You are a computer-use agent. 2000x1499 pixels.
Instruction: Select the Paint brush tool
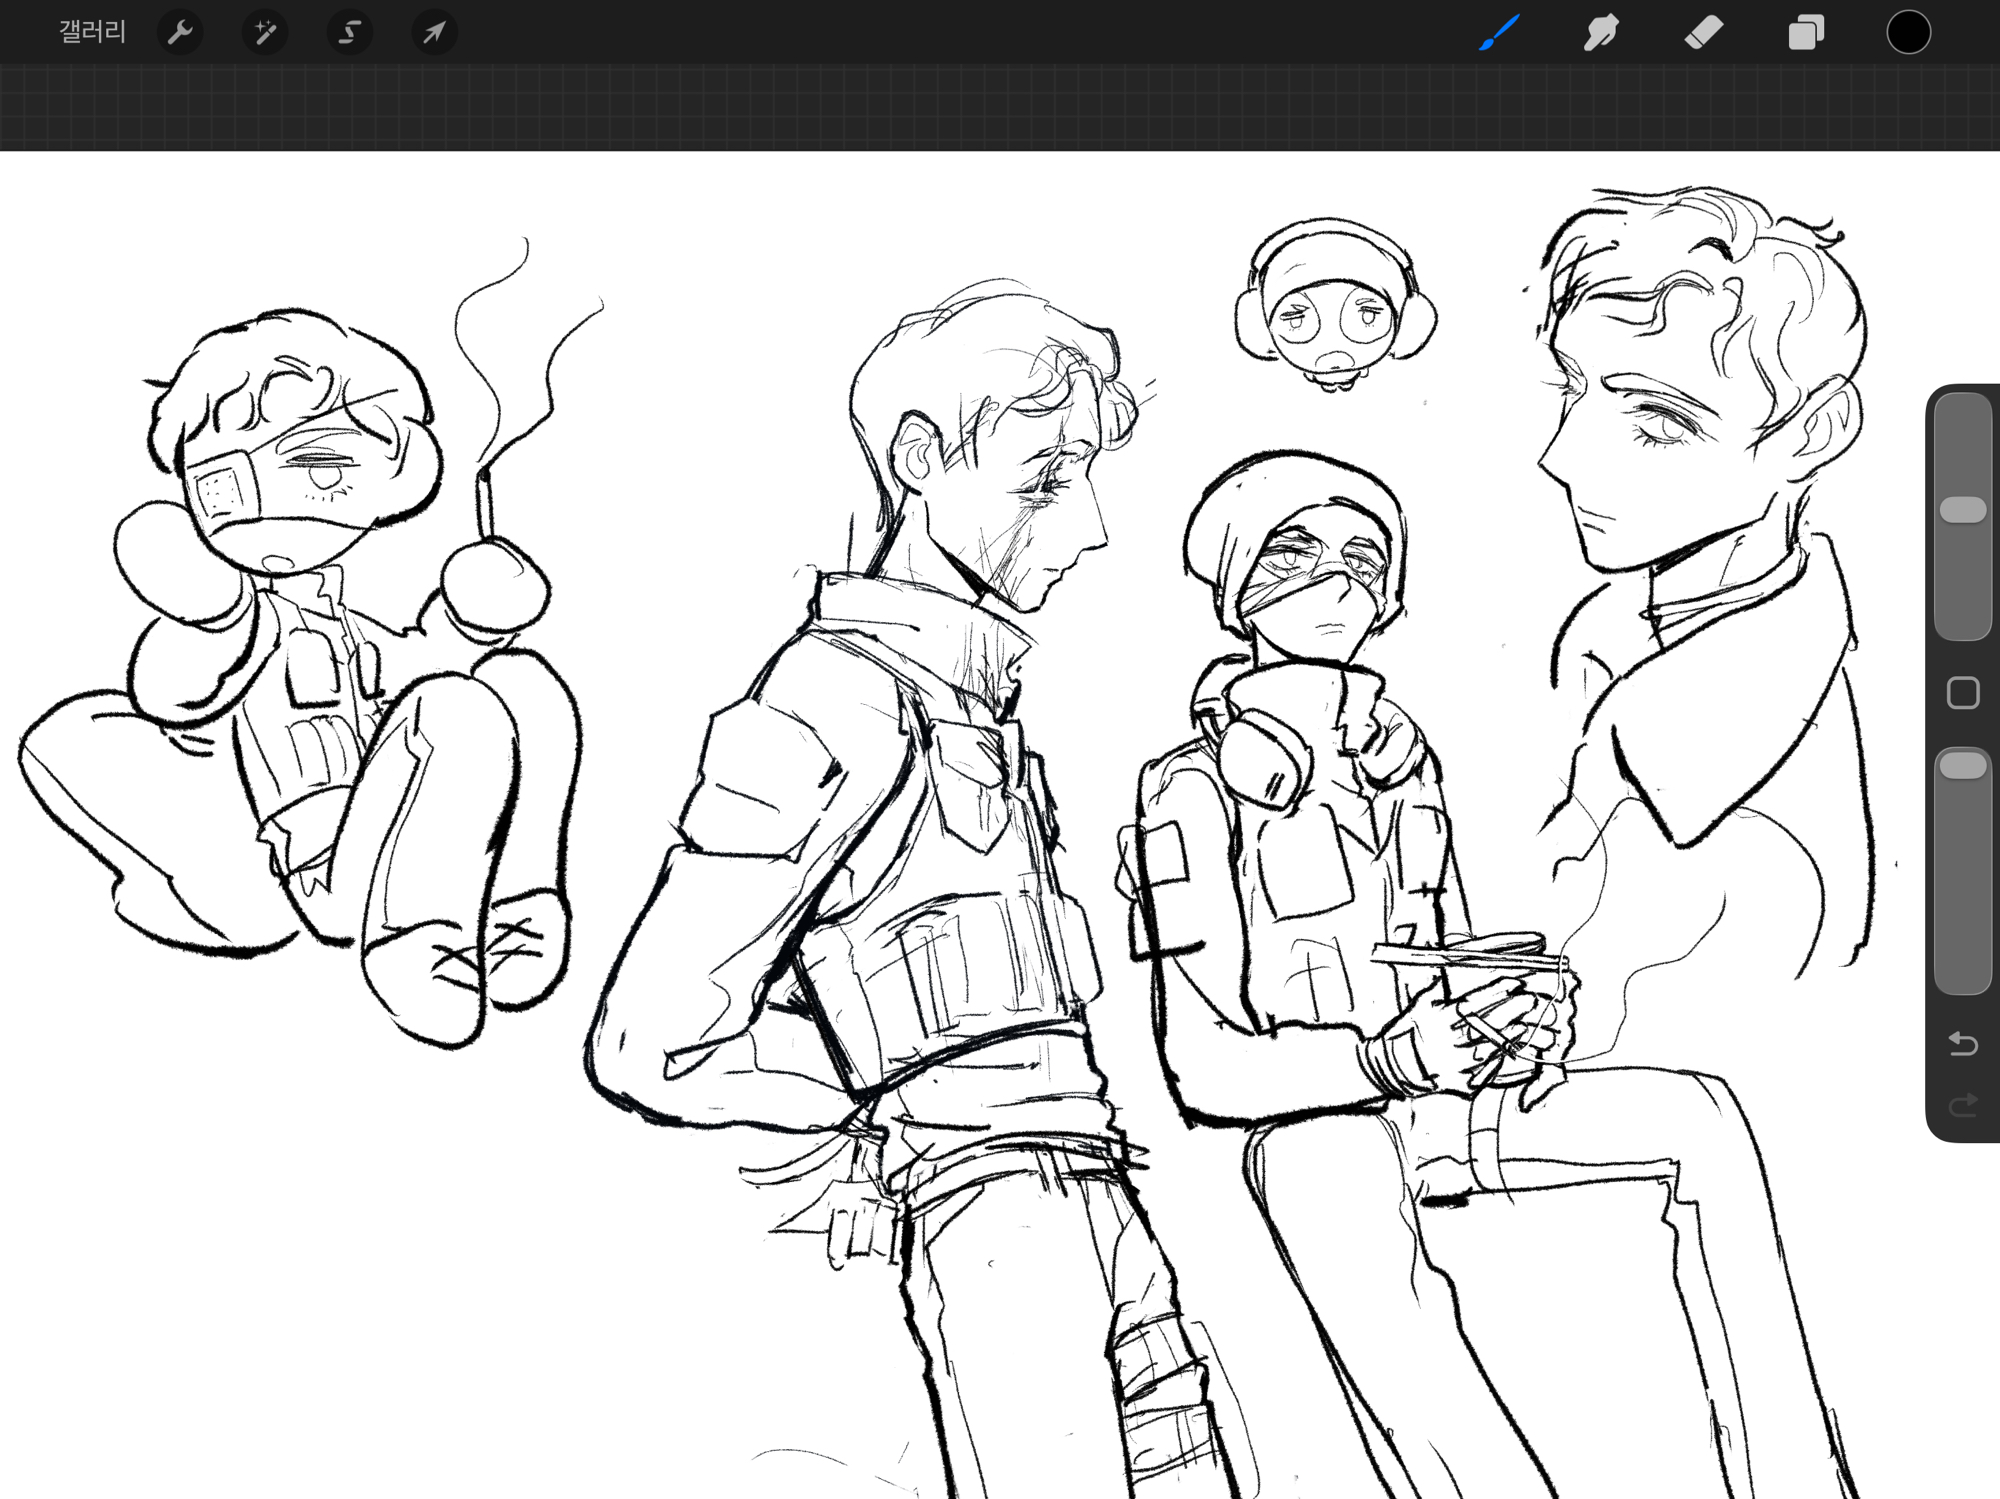[x=1499, y=33]
